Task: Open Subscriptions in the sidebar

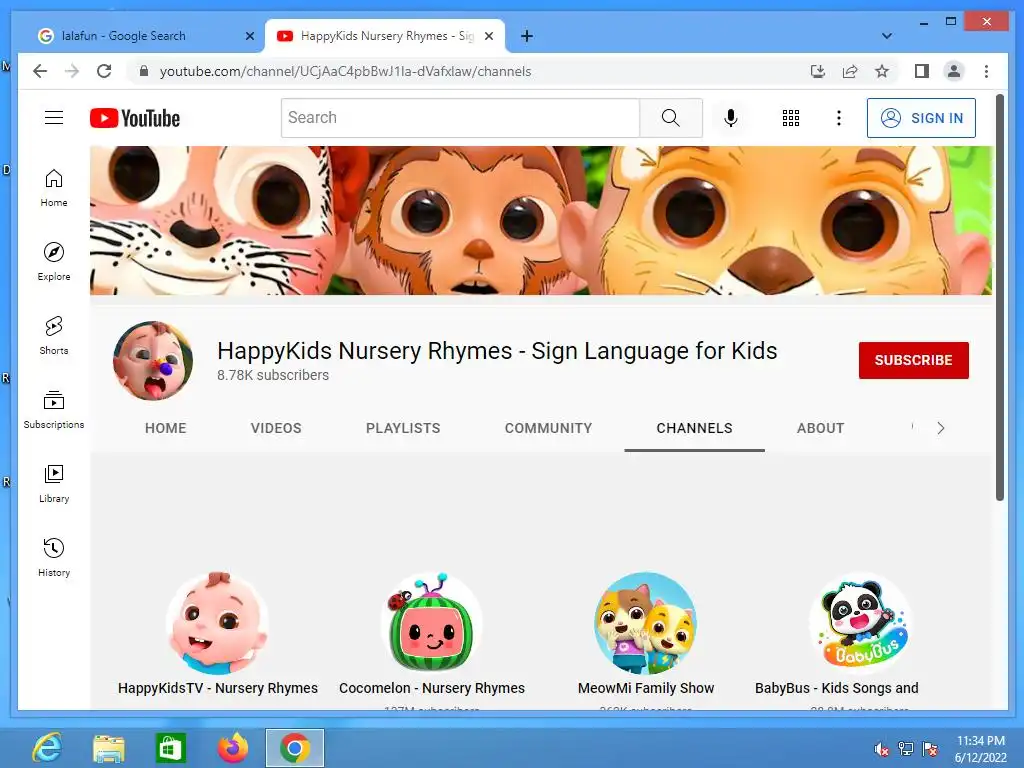Action: click(54, 409)
